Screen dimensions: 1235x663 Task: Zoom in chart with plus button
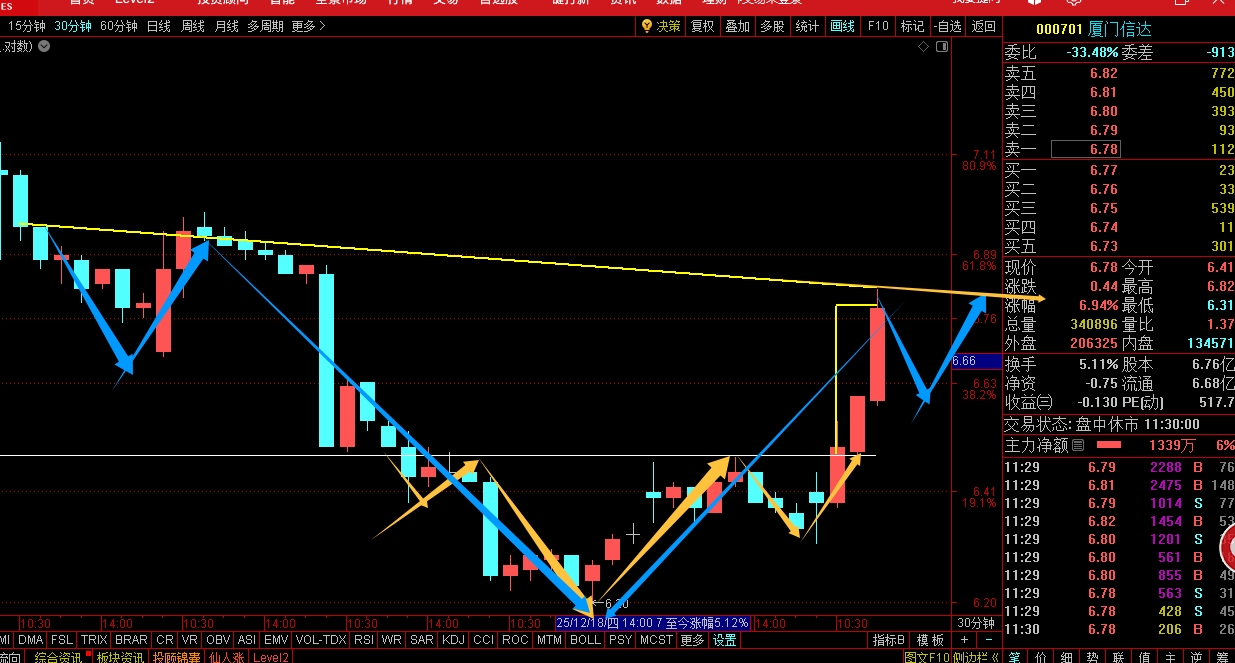click(x=964, y=639)
